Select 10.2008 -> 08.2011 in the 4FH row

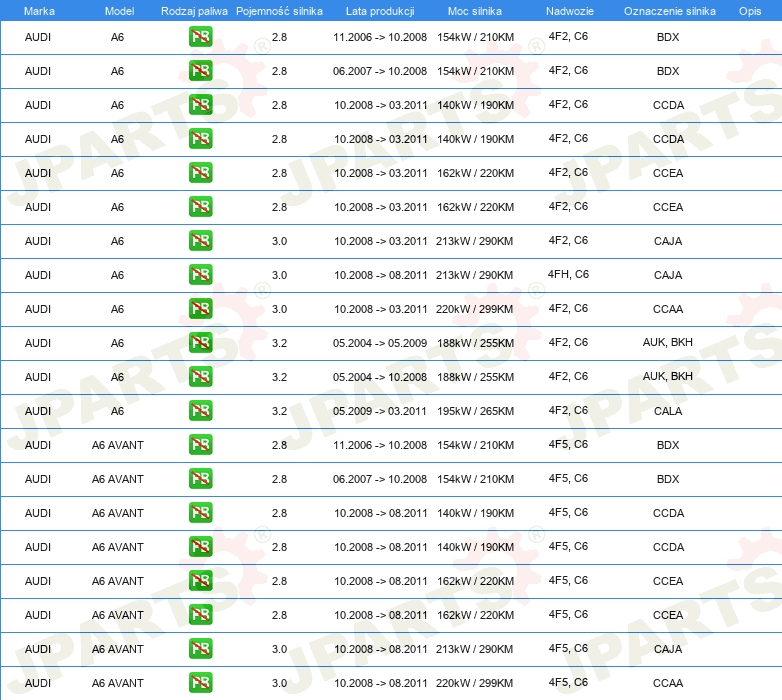pos(381,275)
